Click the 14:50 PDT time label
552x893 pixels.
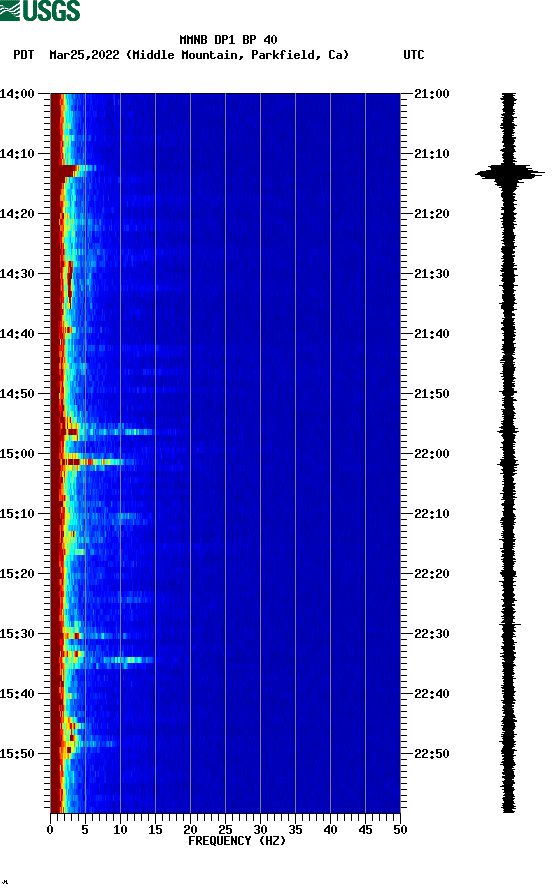point(17,394)
